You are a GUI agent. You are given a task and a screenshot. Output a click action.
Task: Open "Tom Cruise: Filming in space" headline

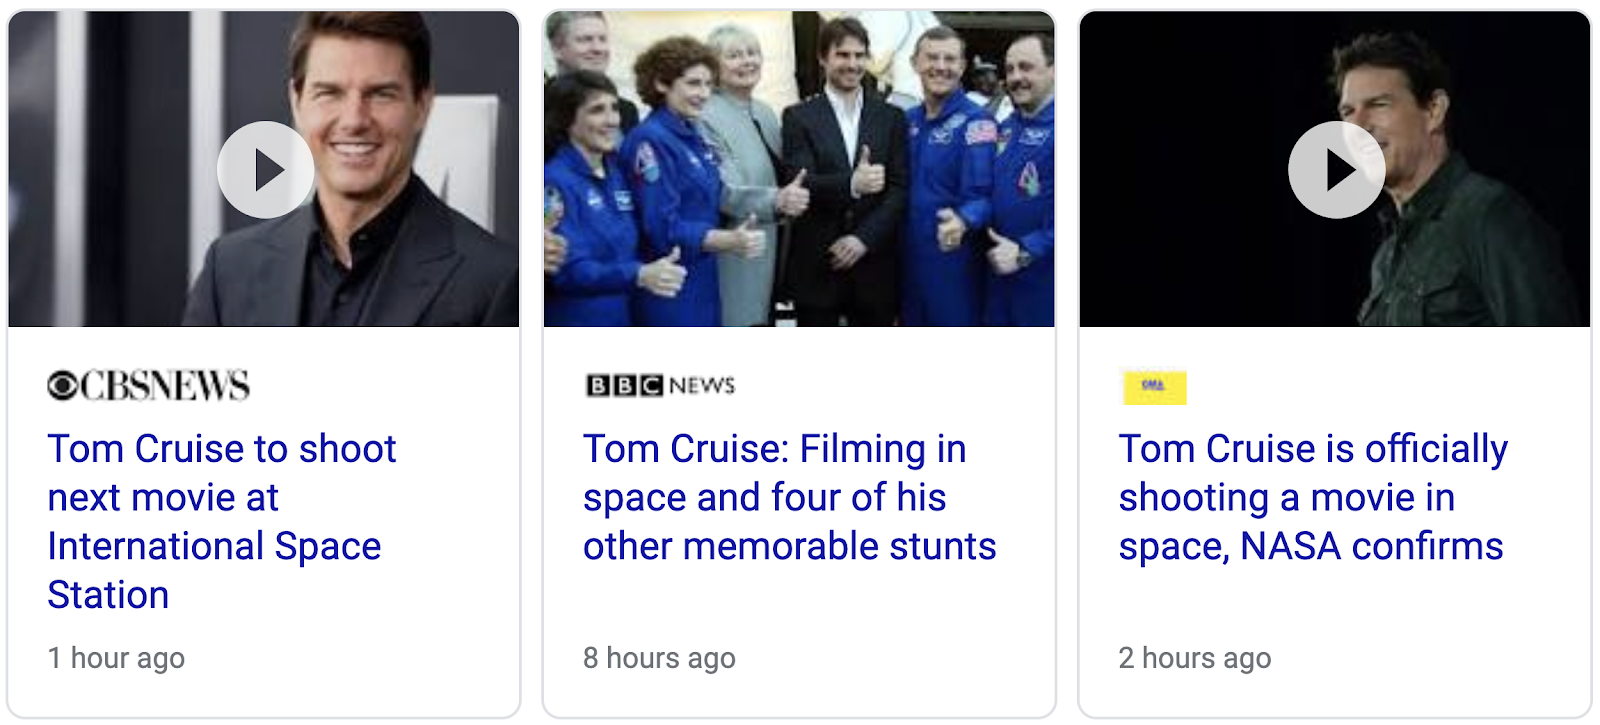pyautogui.click(x=774, y=449)
